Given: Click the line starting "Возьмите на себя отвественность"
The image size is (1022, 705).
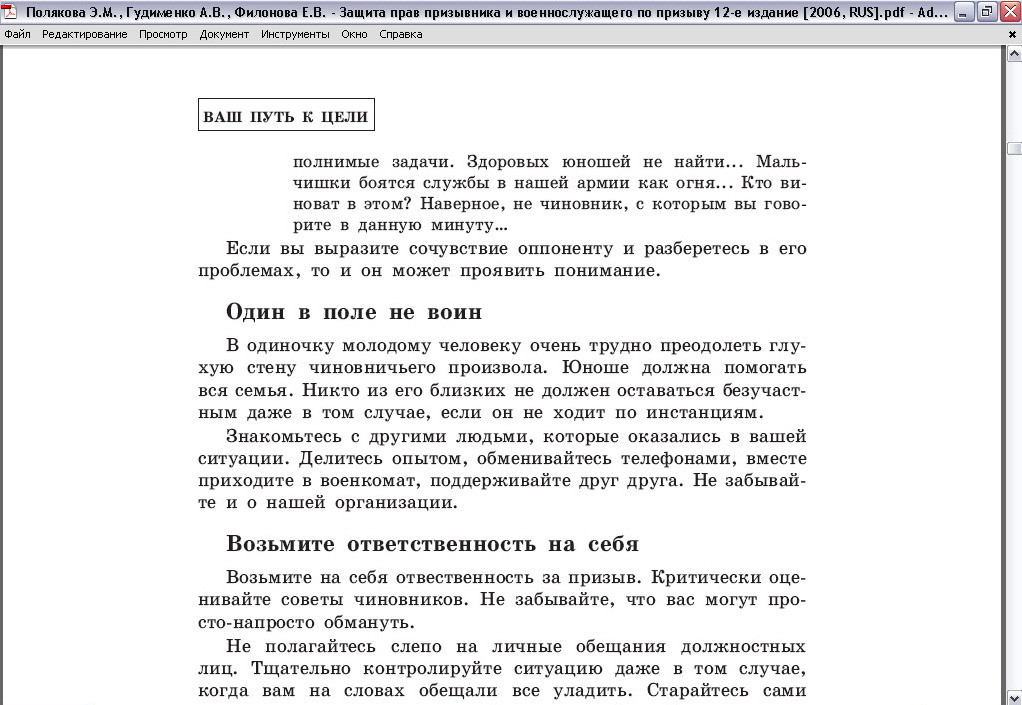Looking at the screenshot, I should pos(516,577).
